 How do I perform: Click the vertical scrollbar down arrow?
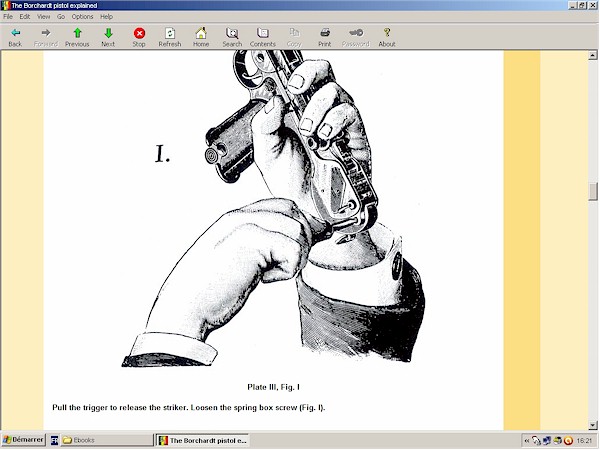(593, 425)
